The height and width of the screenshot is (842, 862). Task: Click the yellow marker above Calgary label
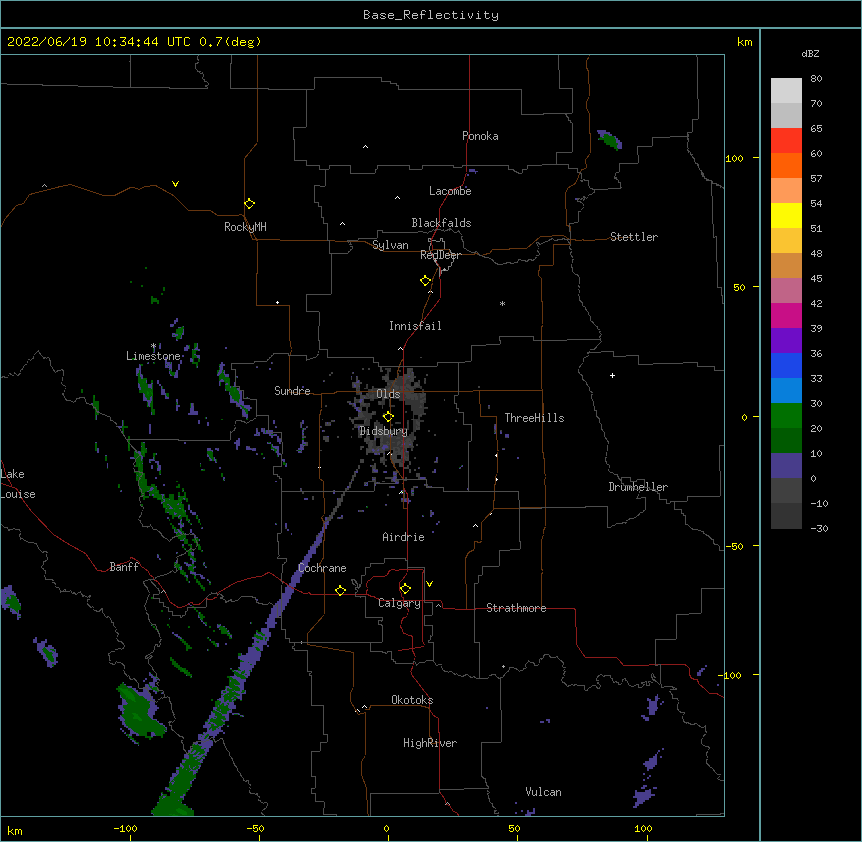pos(405,589)
